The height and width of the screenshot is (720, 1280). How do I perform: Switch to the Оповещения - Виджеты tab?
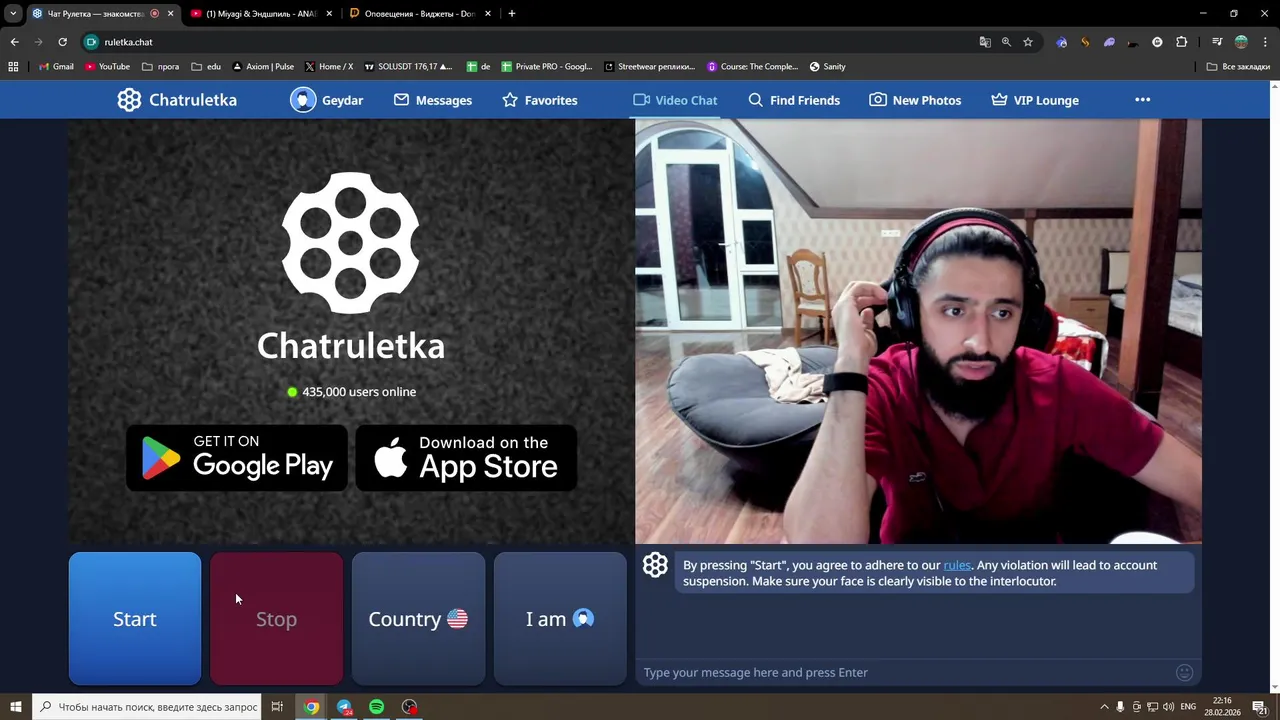pyautogui.click(x=420, y=14)
